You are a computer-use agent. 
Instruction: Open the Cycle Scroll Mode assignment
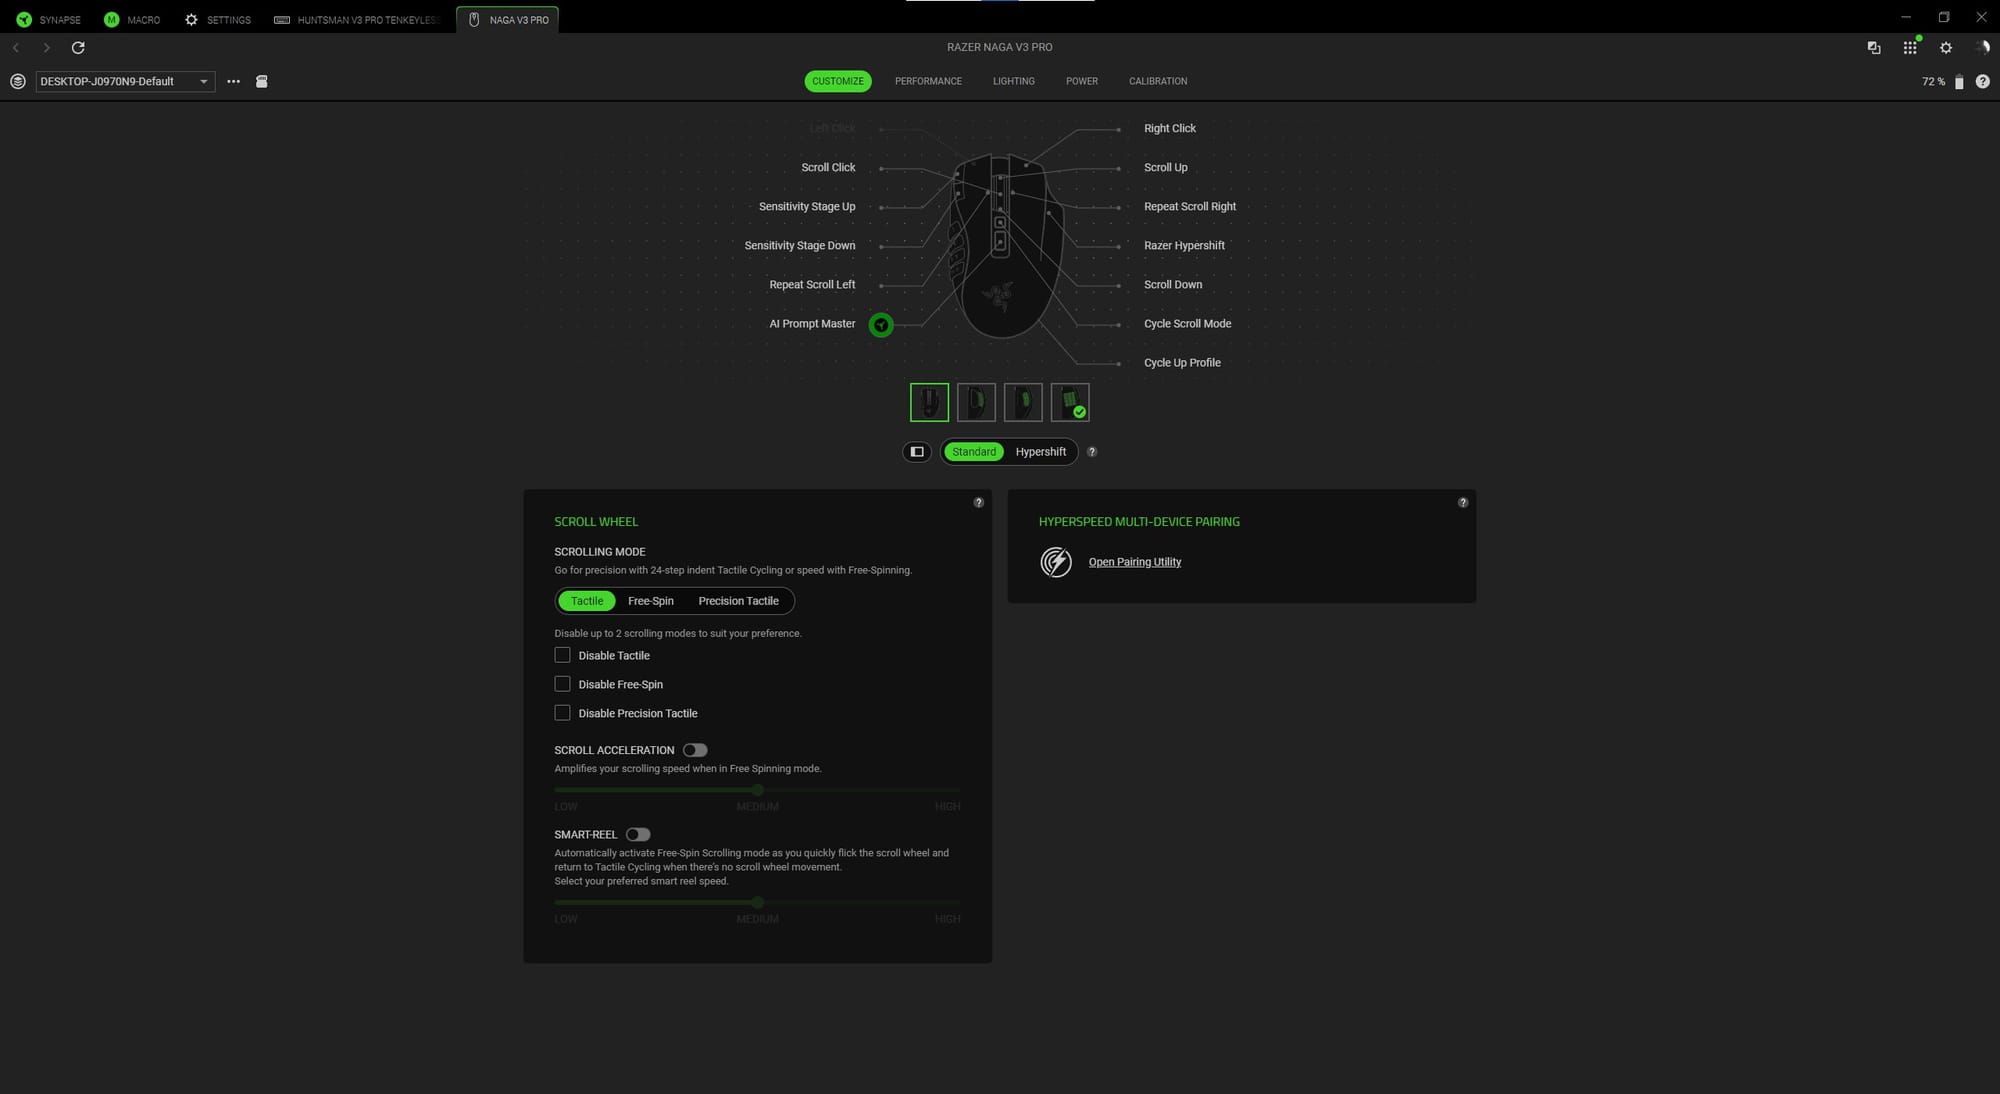click(x=1188, y=324)
